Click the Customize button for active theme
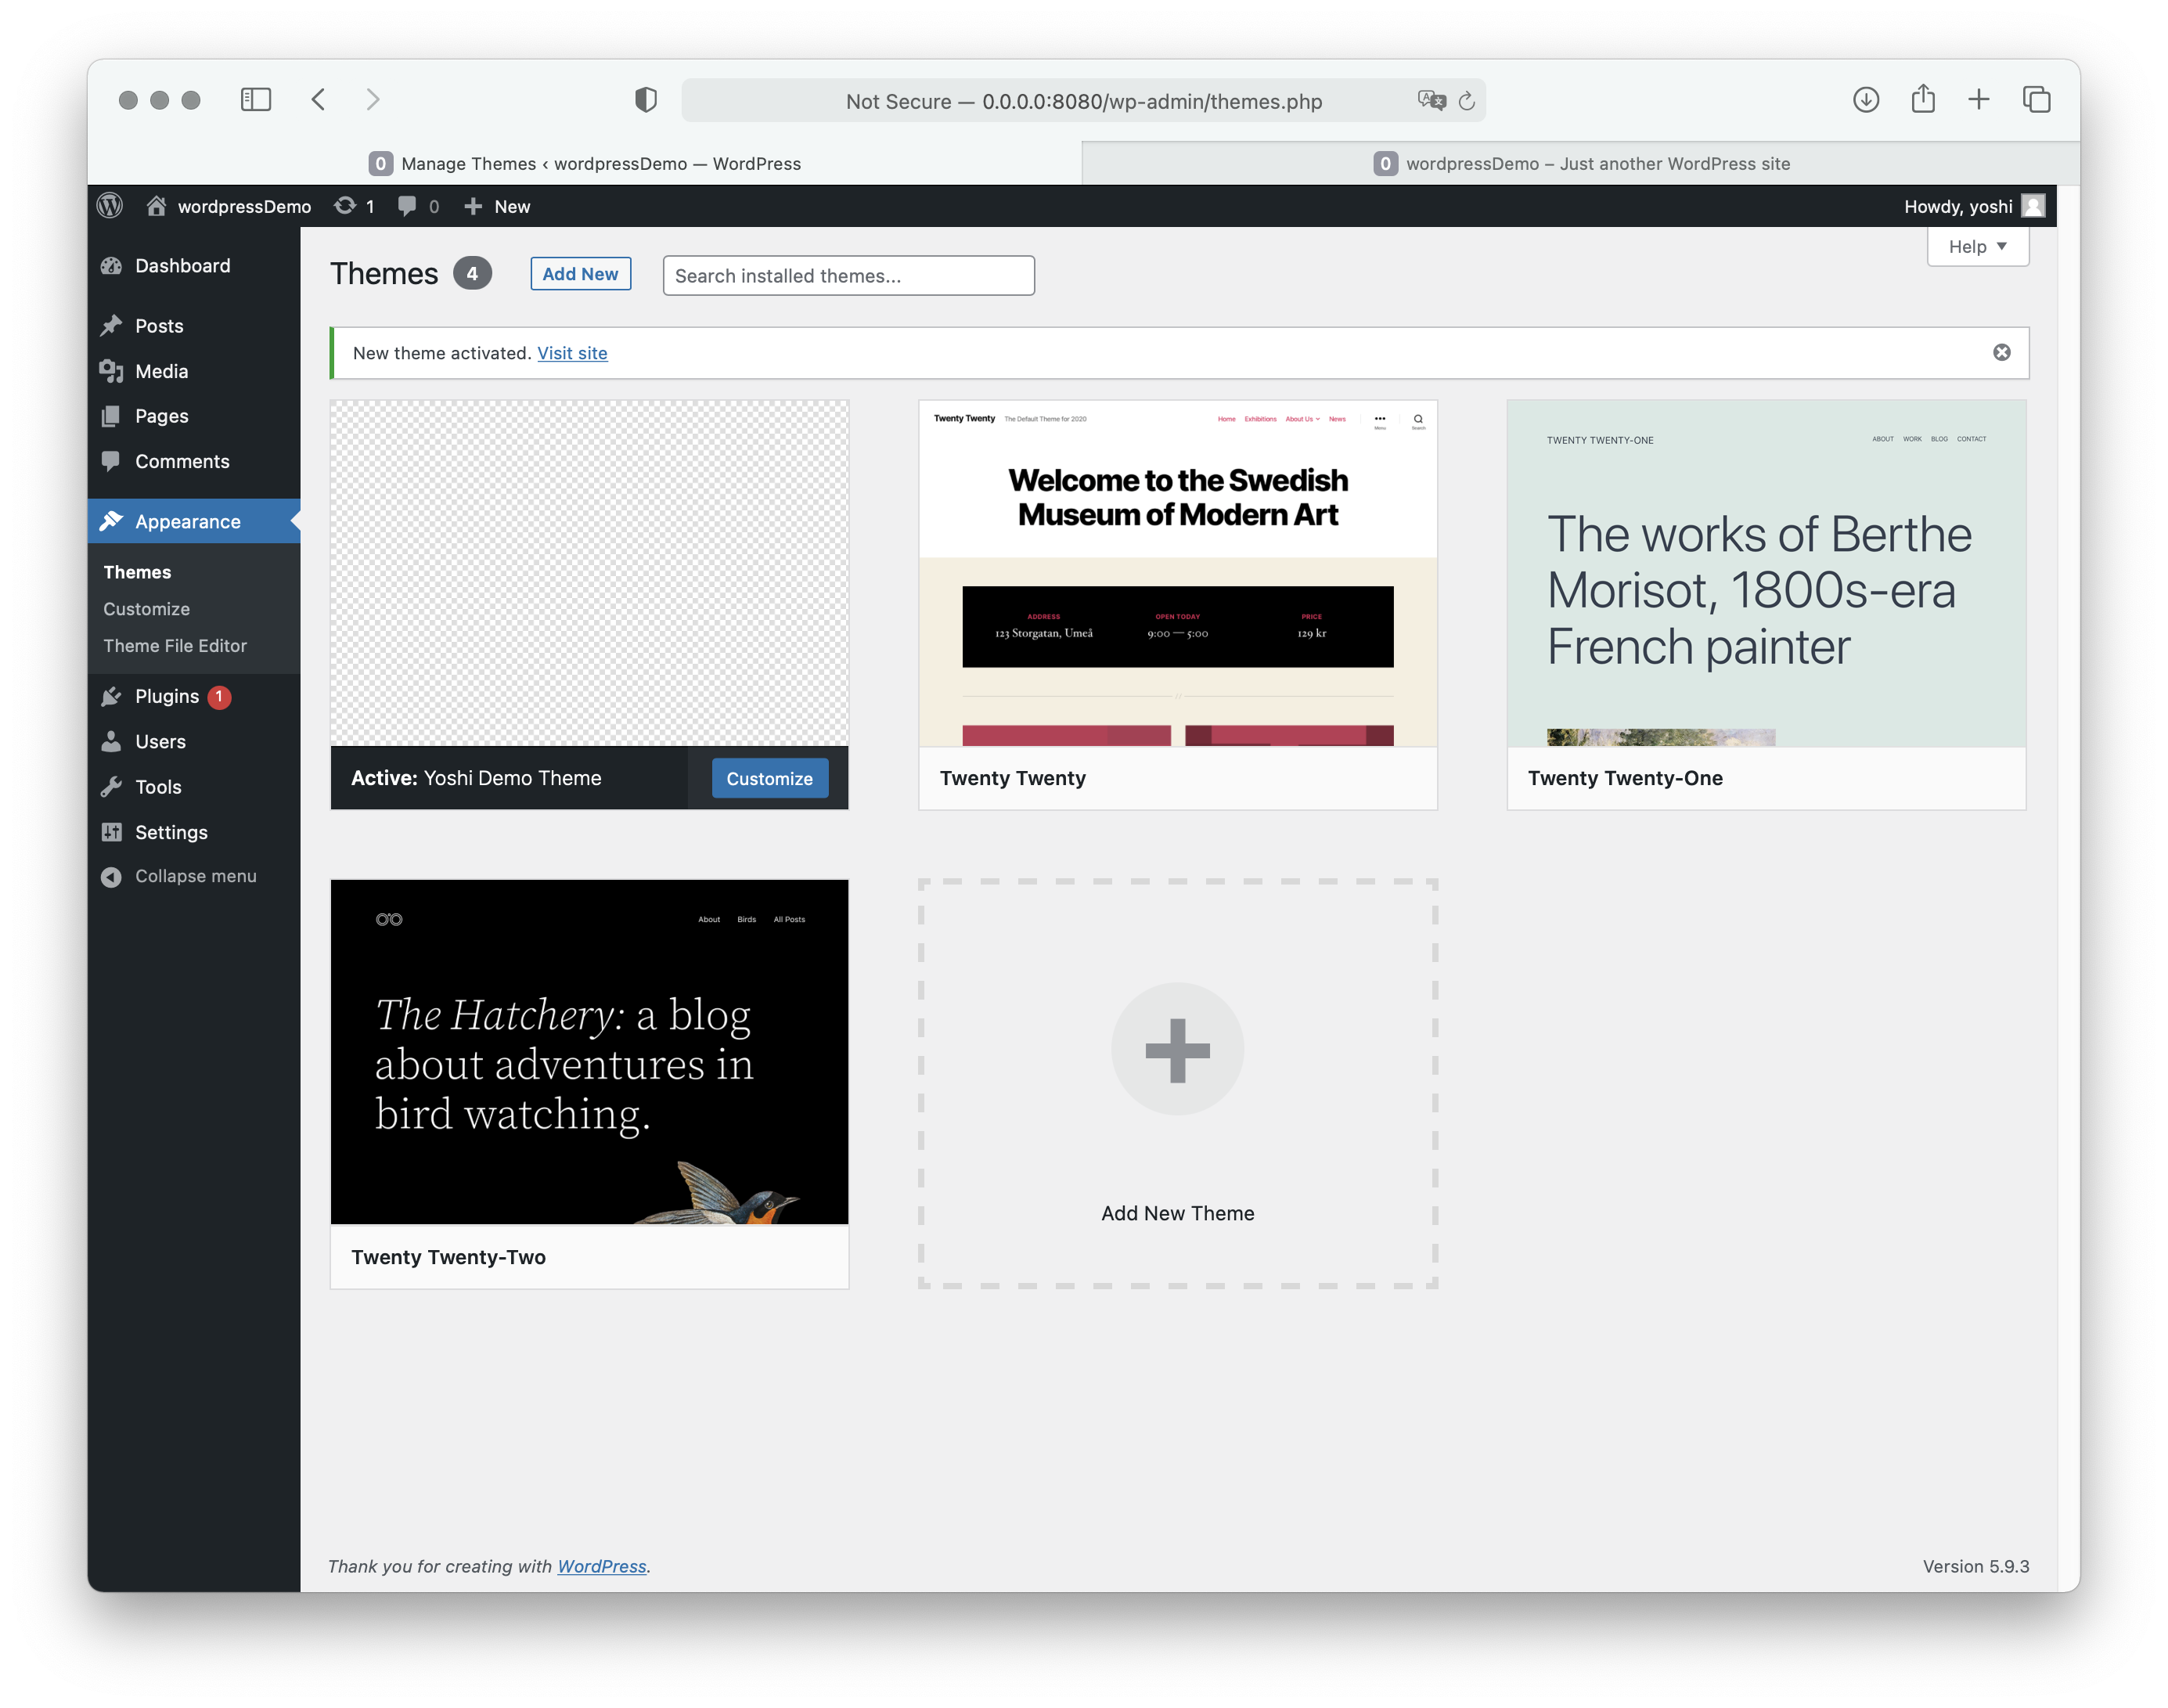 pos(769,778)
